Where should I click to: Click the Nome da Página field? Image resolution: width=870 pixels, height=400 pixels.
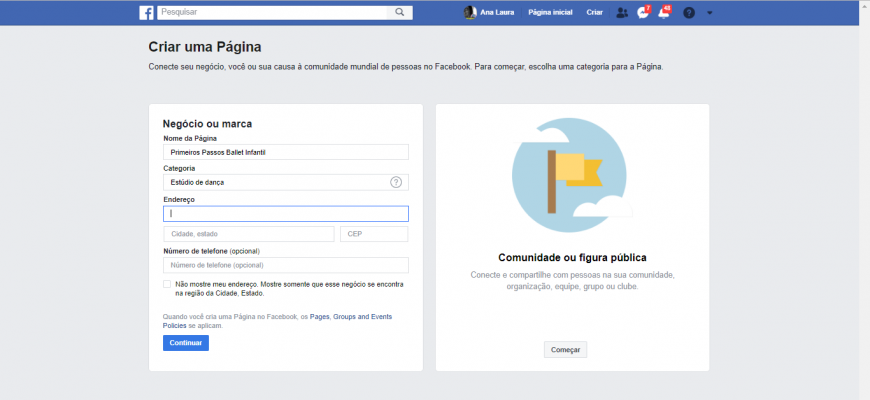coord(286,152)
